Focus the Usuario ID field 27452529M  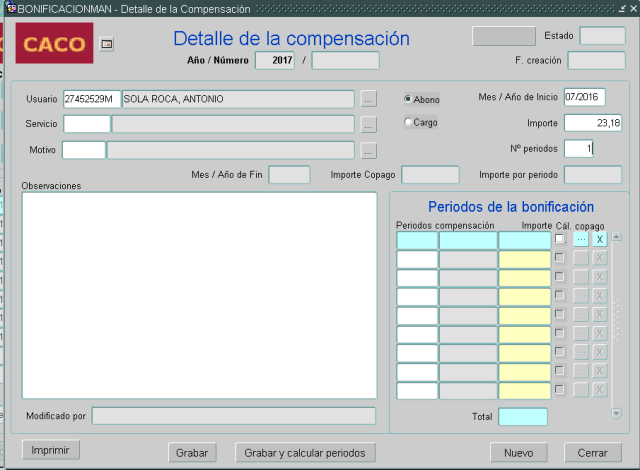click(x=92, y=99)
